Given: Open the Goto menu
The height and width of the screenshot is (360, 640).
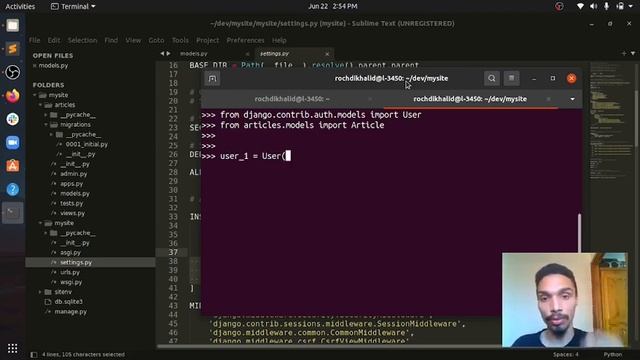Looking at the screenshot, I should pos(156,40).
